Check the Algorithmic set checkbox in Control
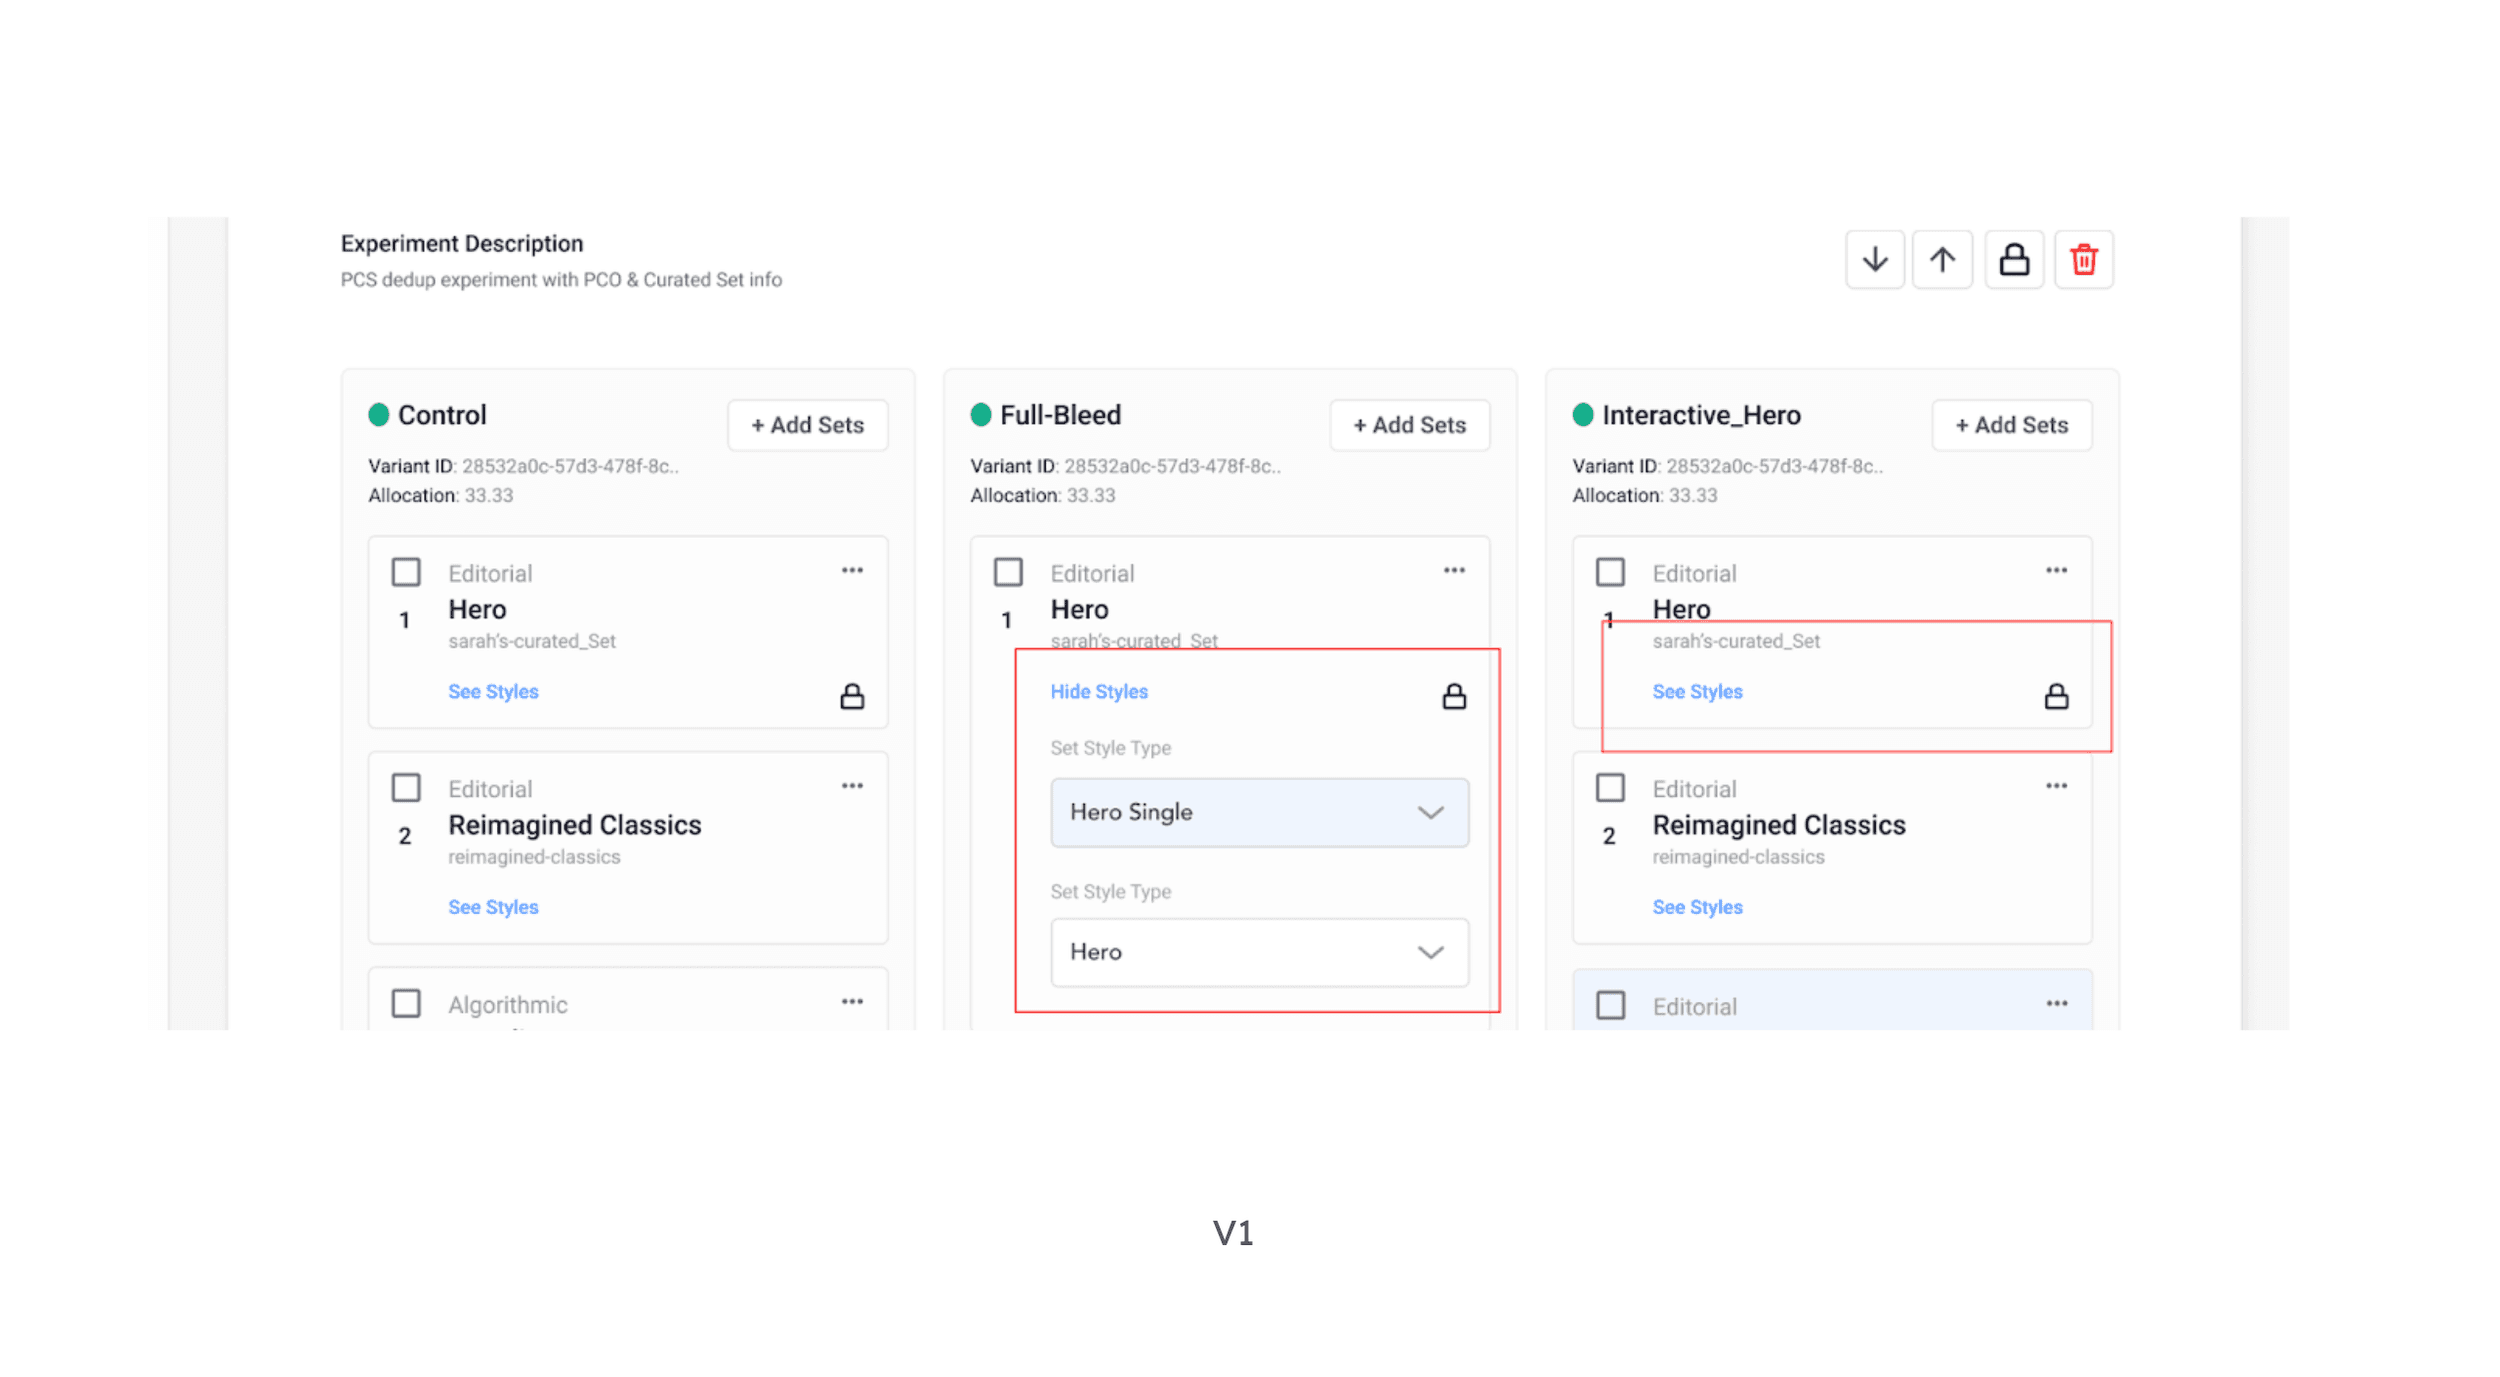The image size is (2500, 1377). click(x=406, y=1002)
